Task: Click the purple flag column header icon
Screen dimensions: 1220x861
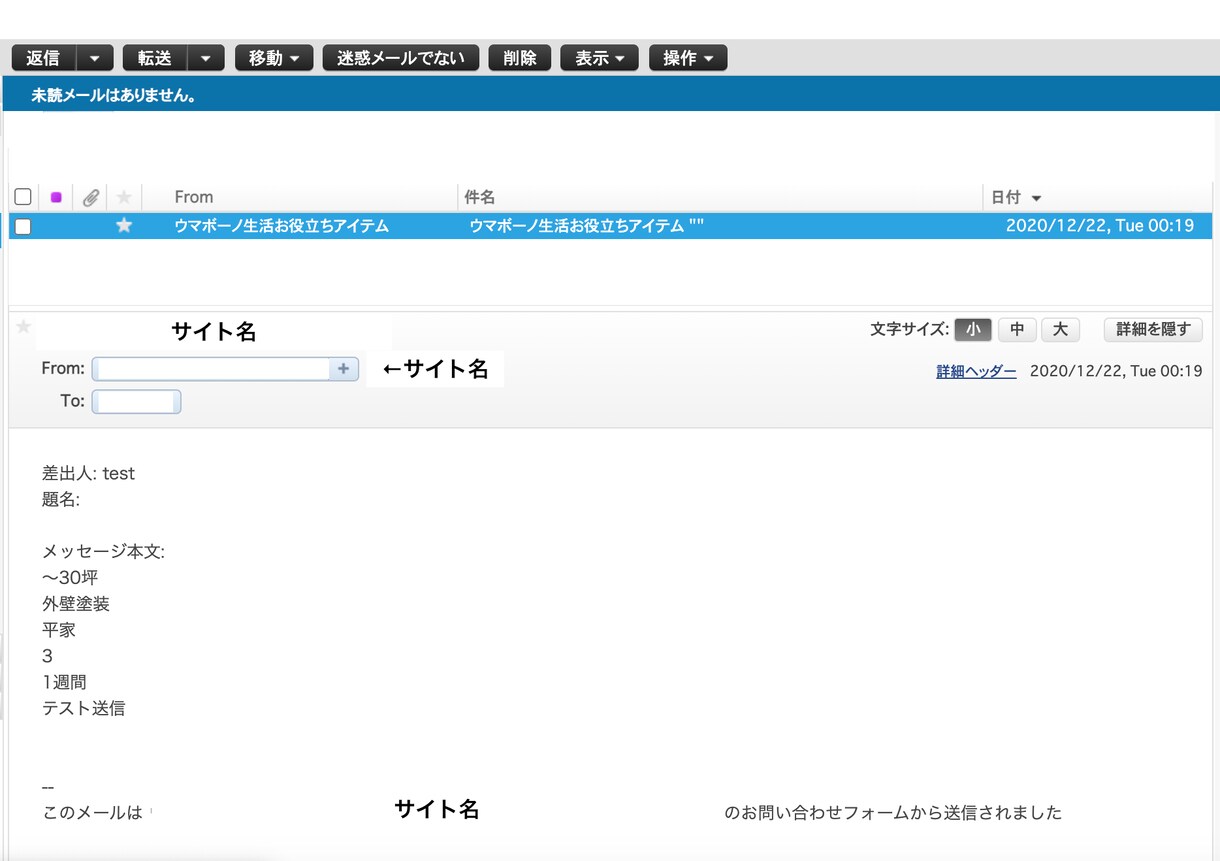Action: [x=56, y=197]
